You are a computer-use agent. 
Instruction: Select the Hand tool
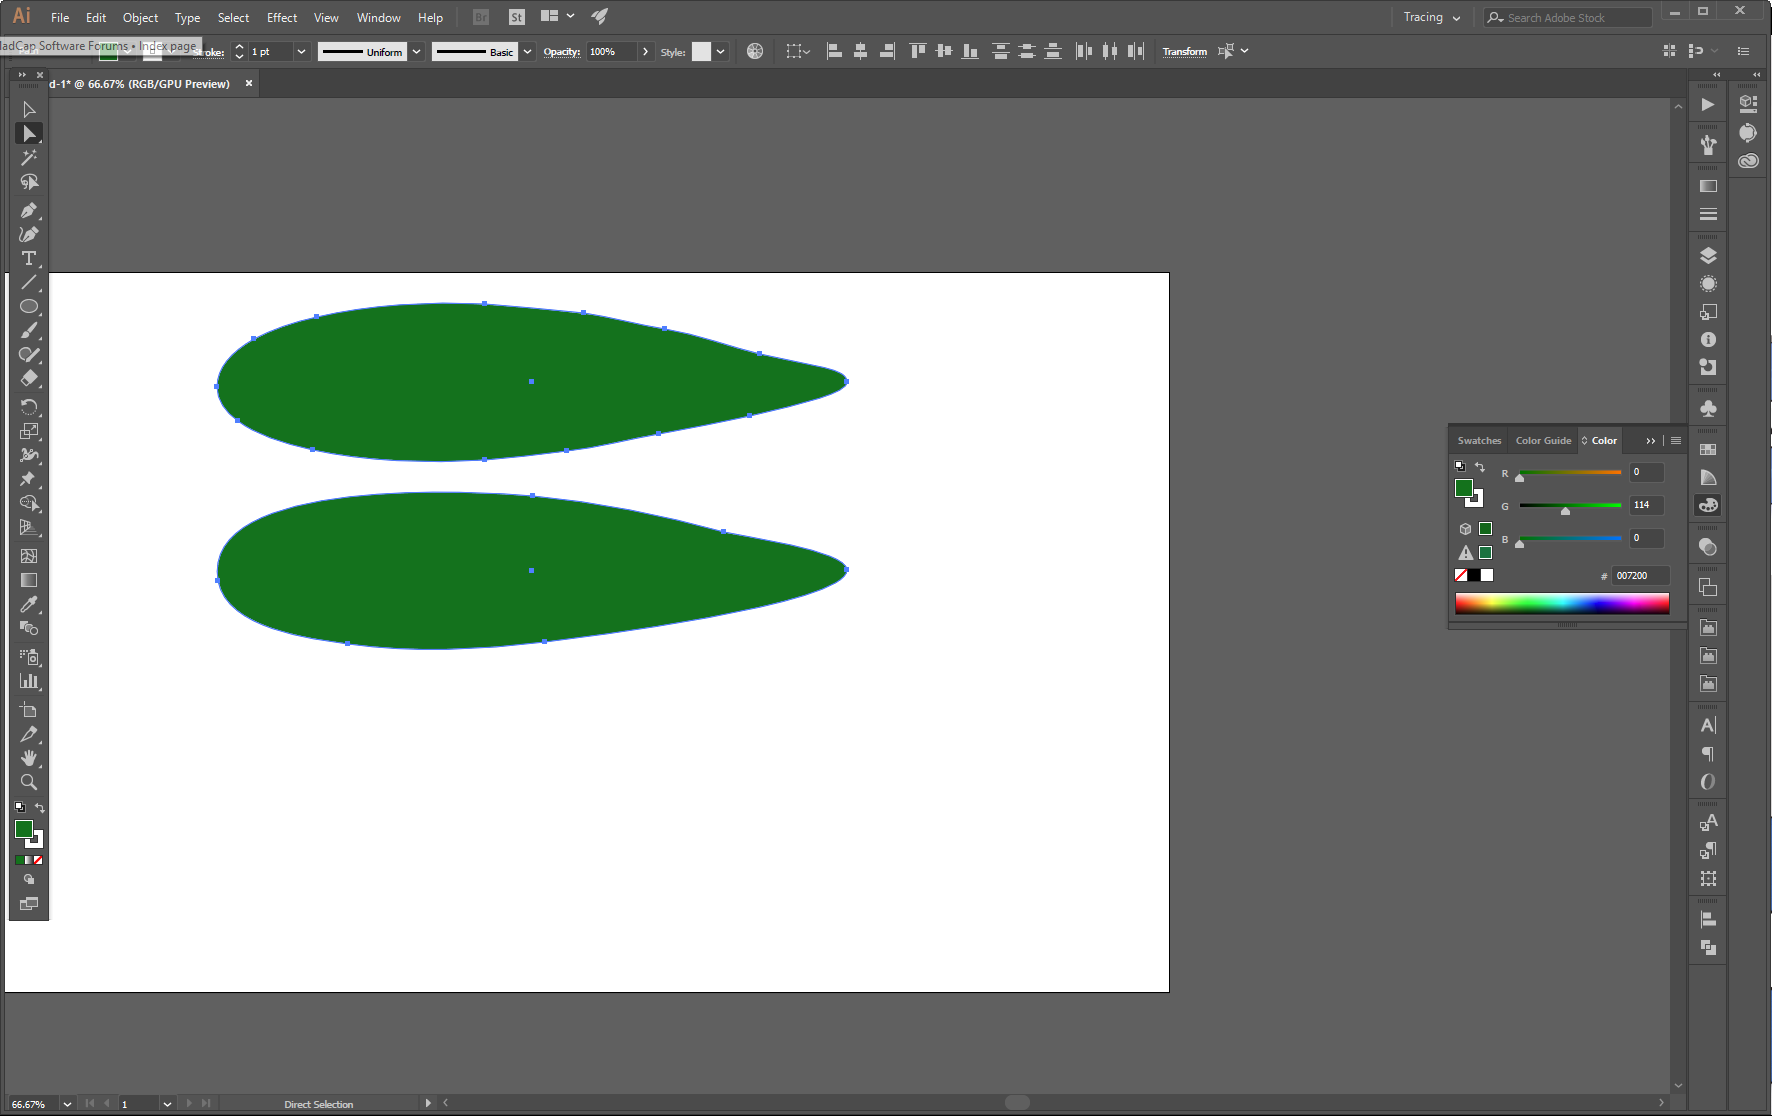click(29, 758)
